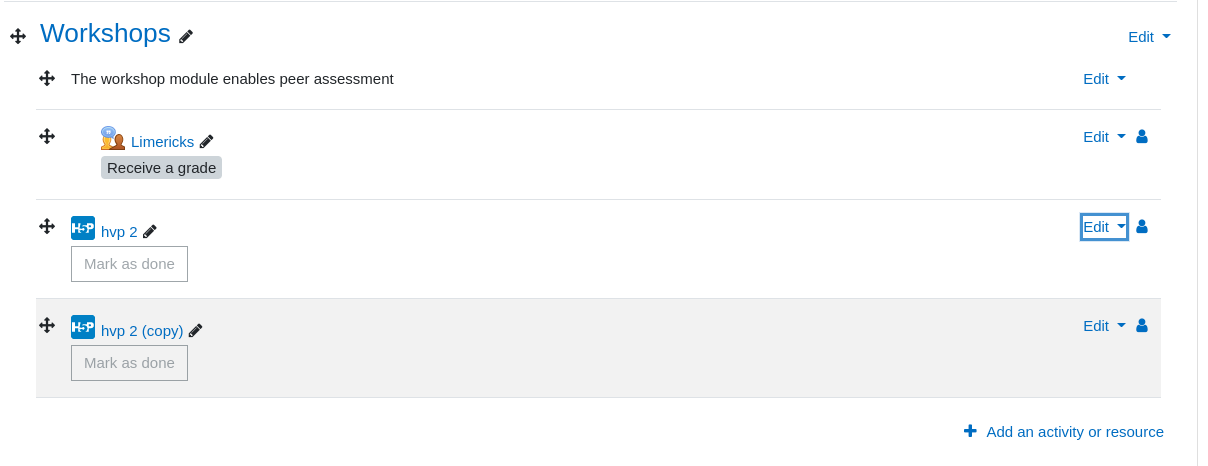
Task: Toggle Mark as done for hvp 2 (copy)
Action: pyautogui.click(x=129, y=363)
